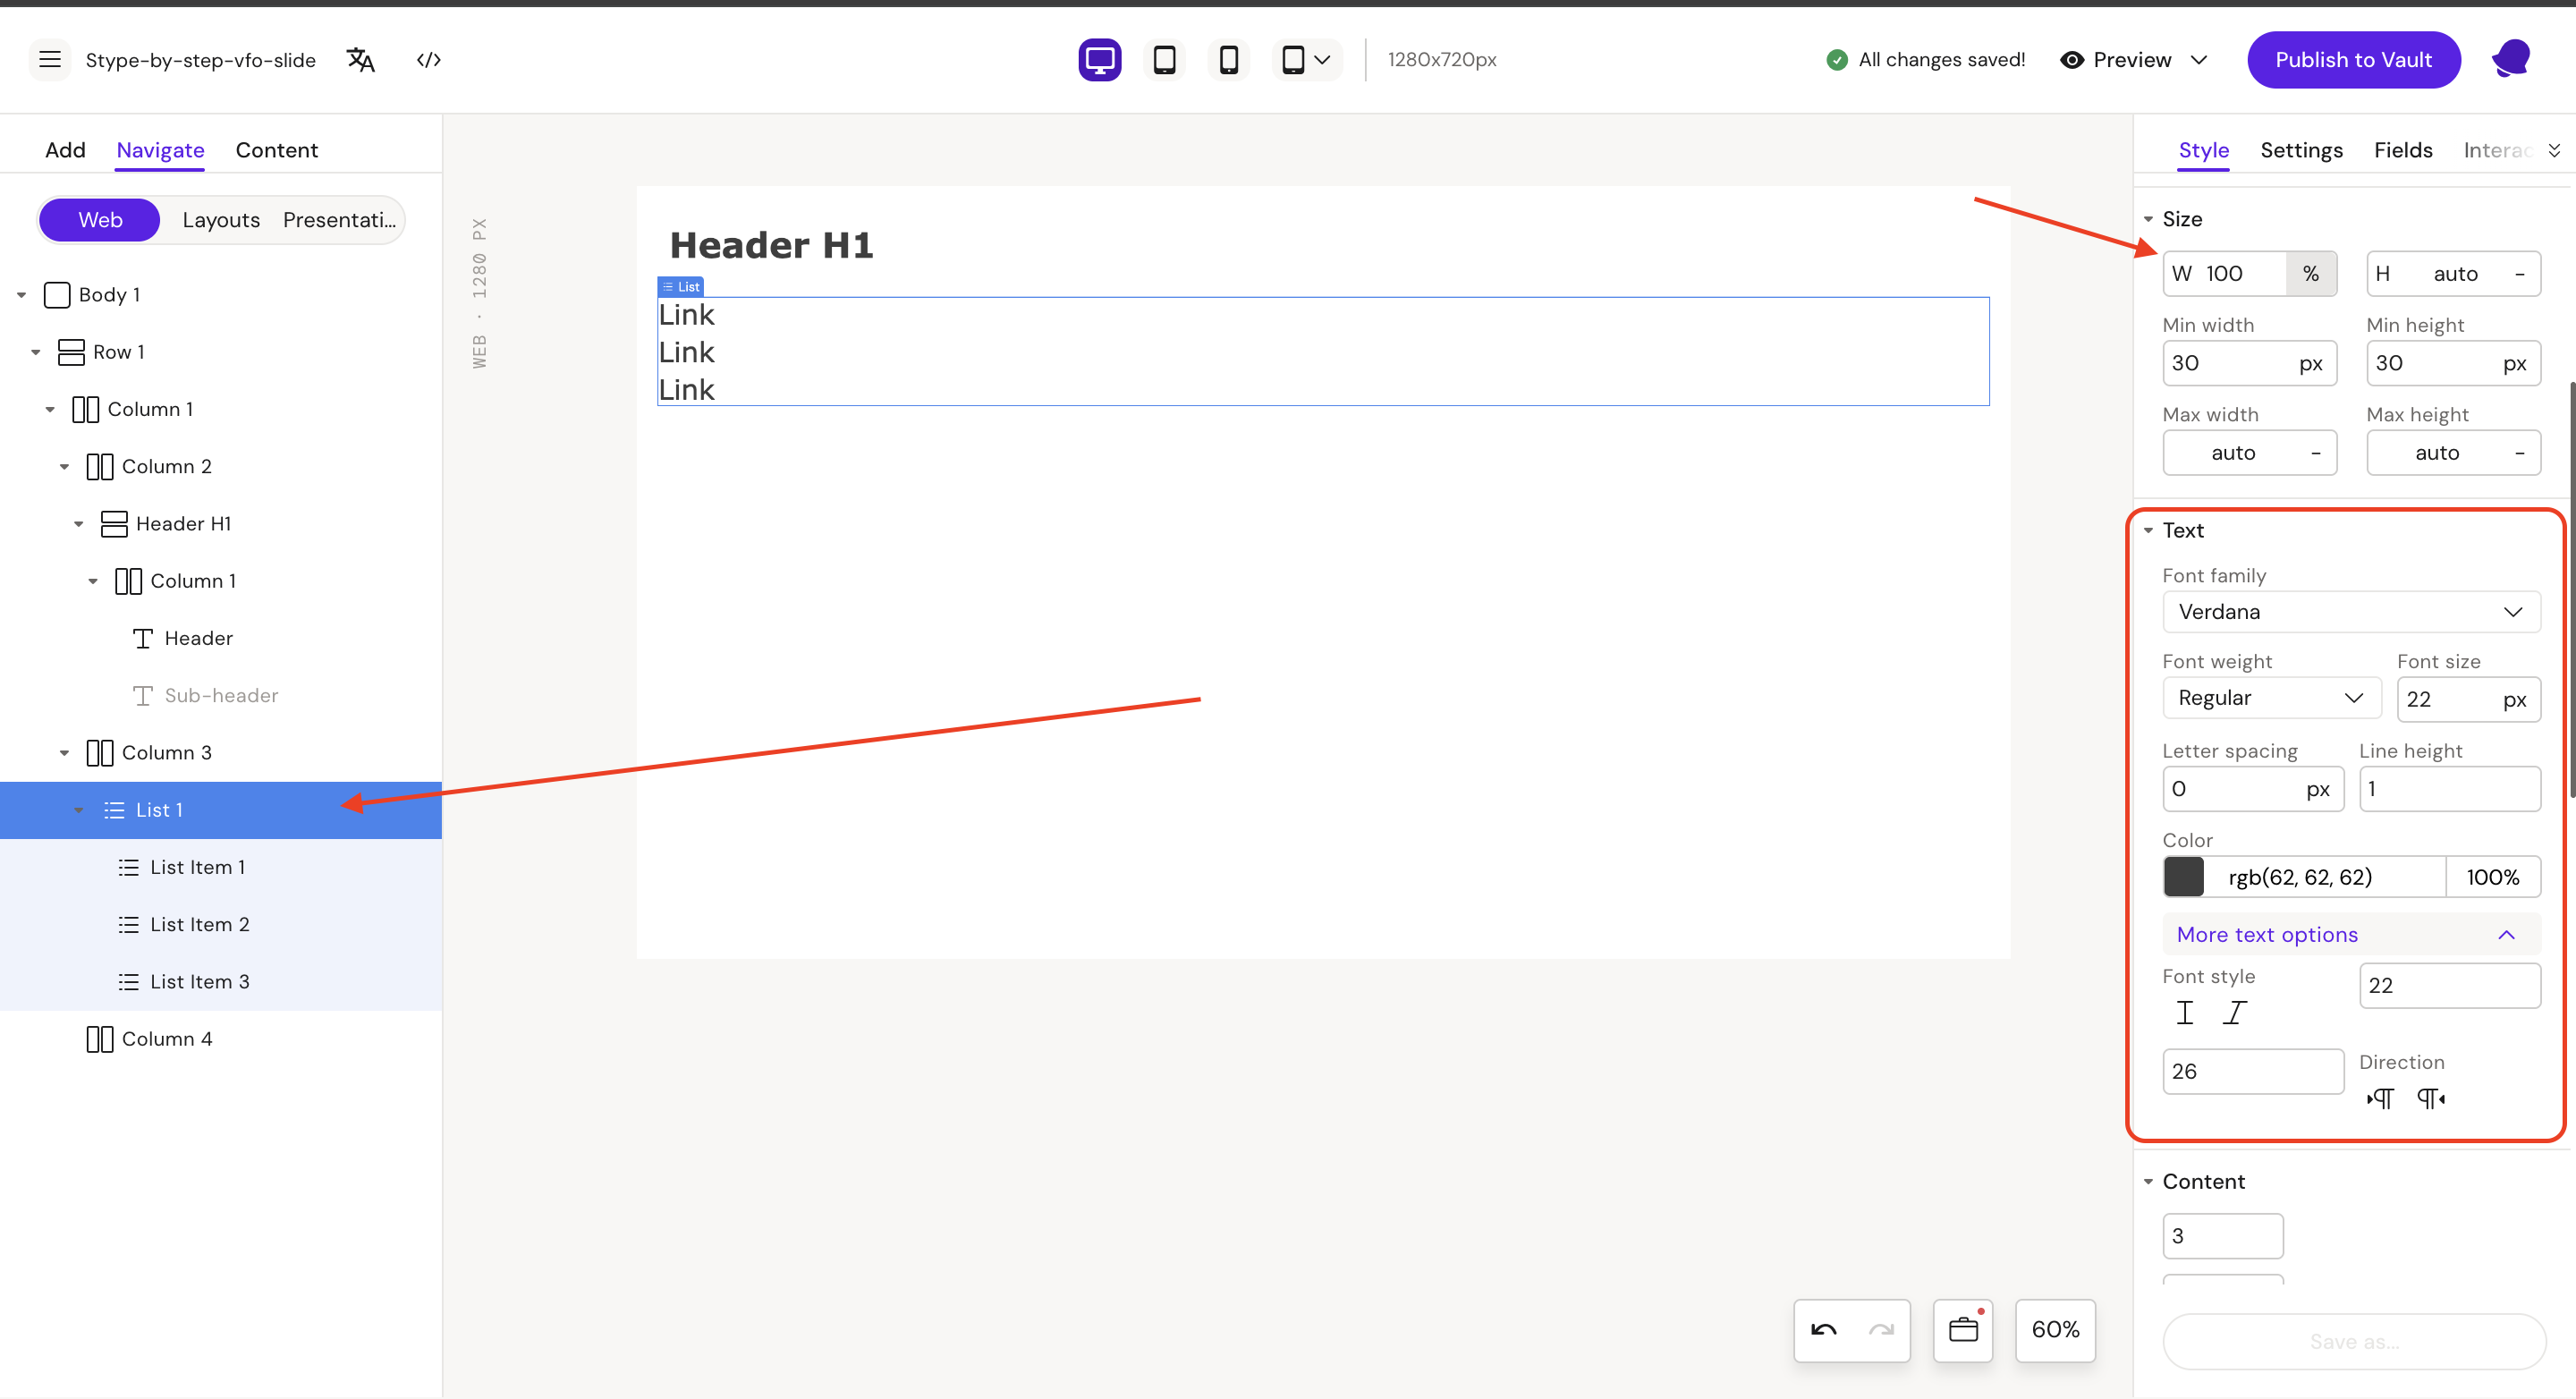Viewport: 2576px width, 1399px height.
Task: Select the Row 1 layout icon
Action: (x=71, y=352)
